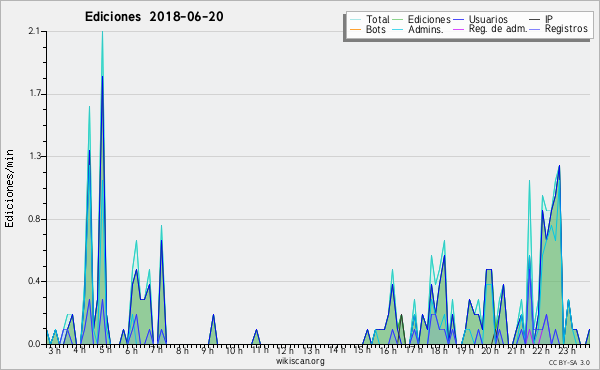The height and width of the screenshot is (370, 600).
Task: Click the orange Bots legend color line
Action: (x=355, y=29)
